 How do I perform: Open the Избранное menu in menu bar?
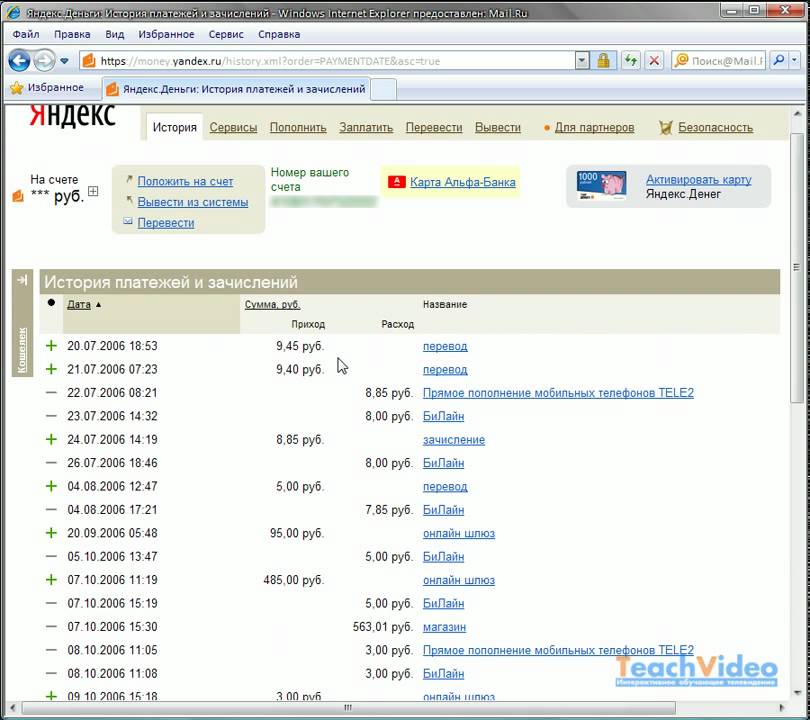166,34
